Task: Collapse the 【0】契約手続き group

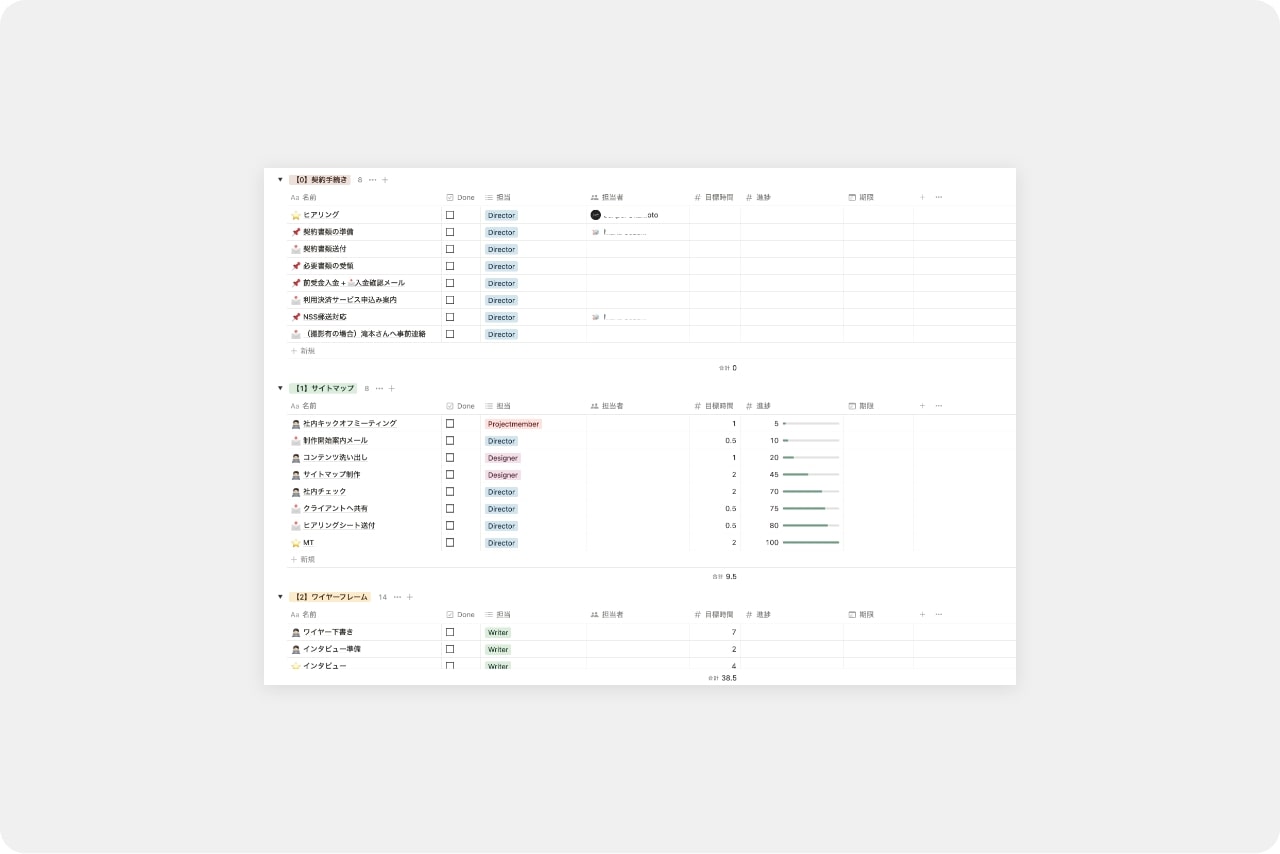Action: (280, 180)
